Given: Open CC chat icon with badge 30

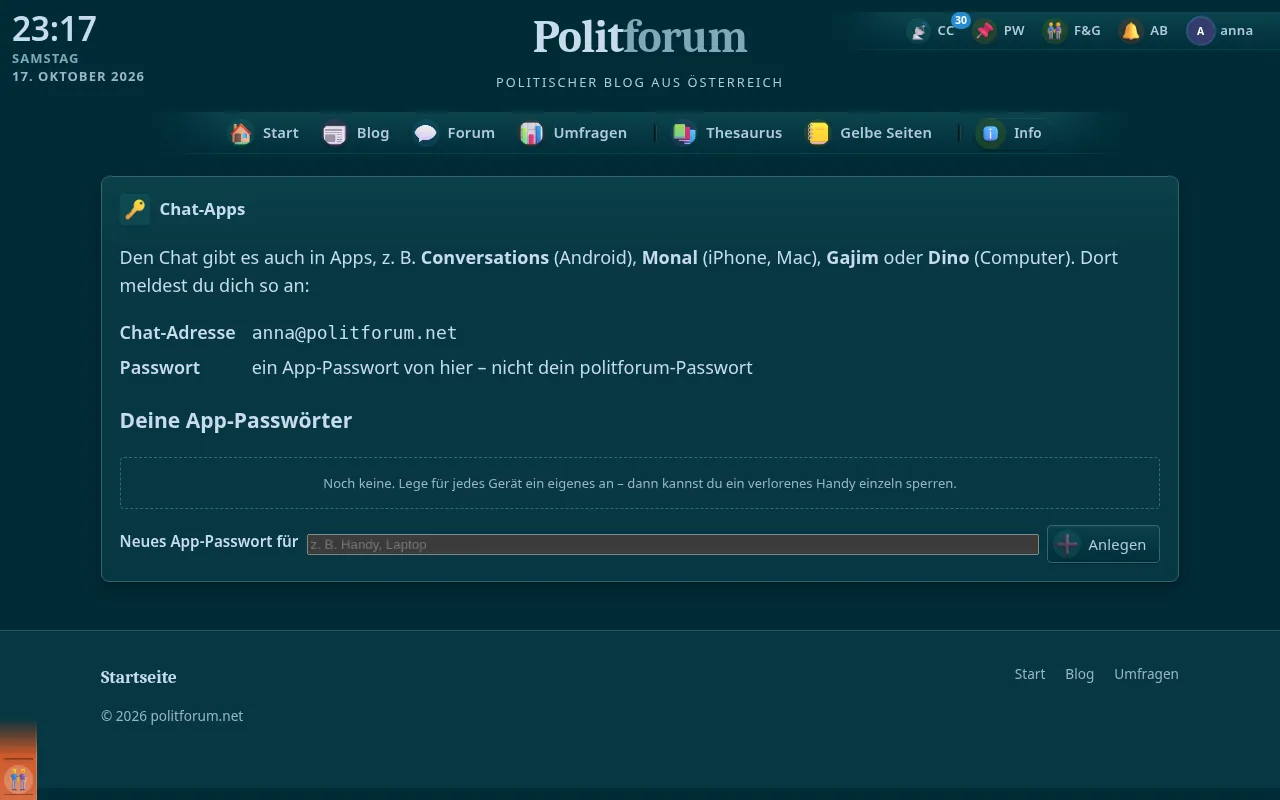Looking at the screenshot, I should click(918, 31).
